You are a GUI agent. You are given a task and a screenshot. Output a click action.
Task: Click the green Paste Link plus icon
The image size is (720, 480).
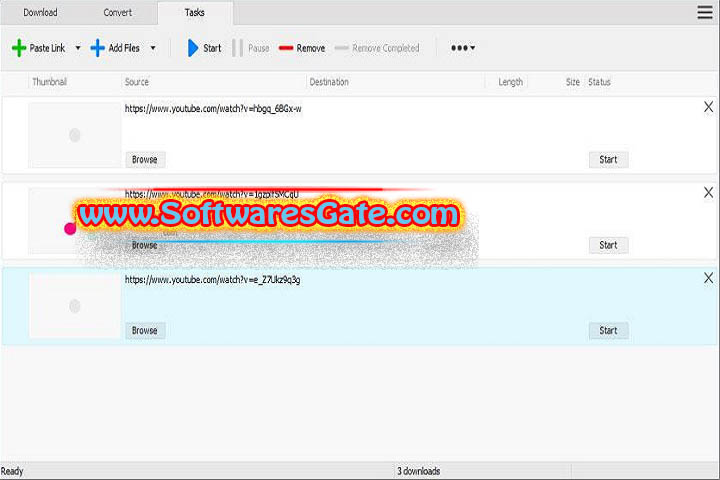tap(19, 48)
